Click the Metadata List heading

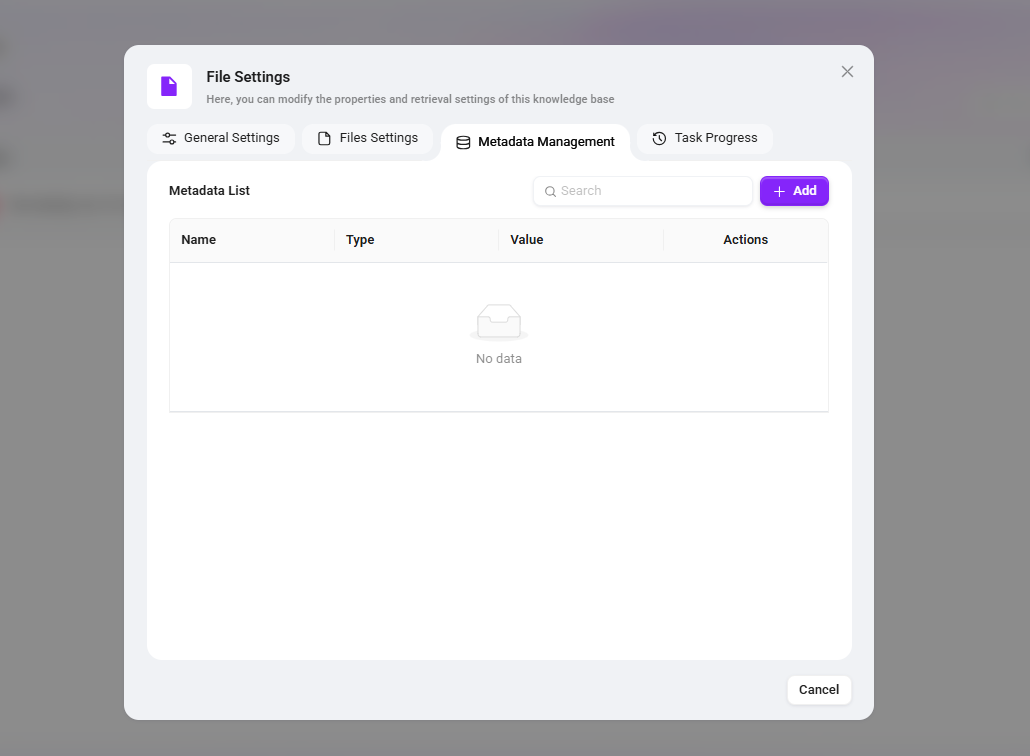click(210, 190)
